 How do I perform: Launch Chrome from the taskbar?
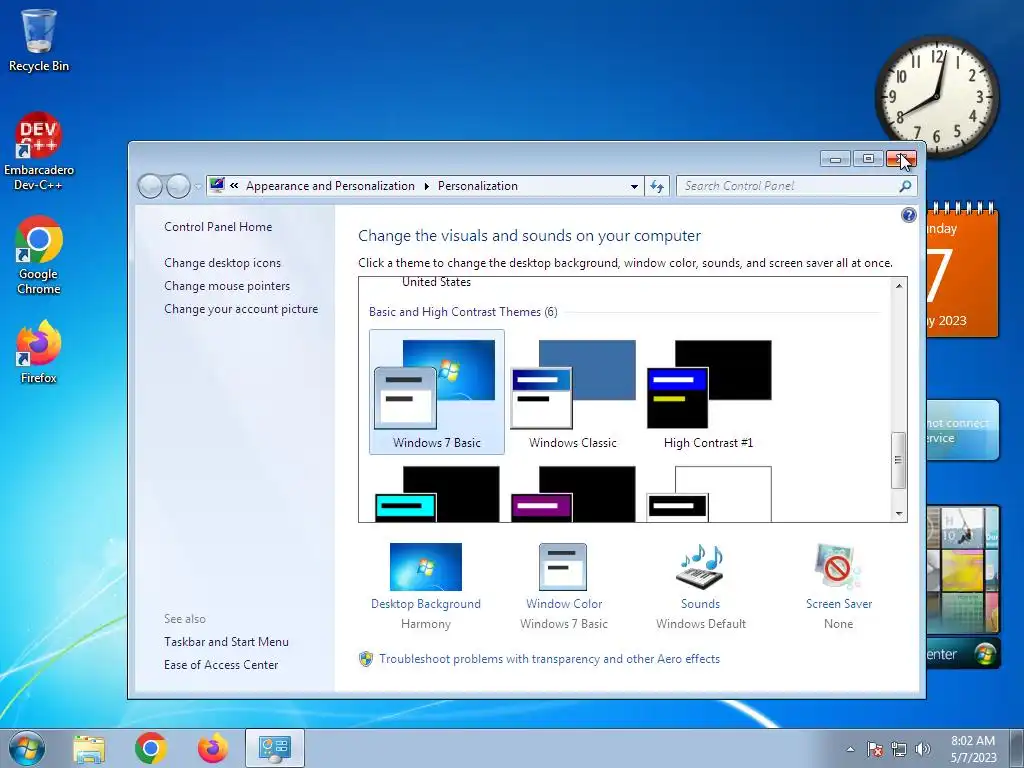tap(151, 748)
